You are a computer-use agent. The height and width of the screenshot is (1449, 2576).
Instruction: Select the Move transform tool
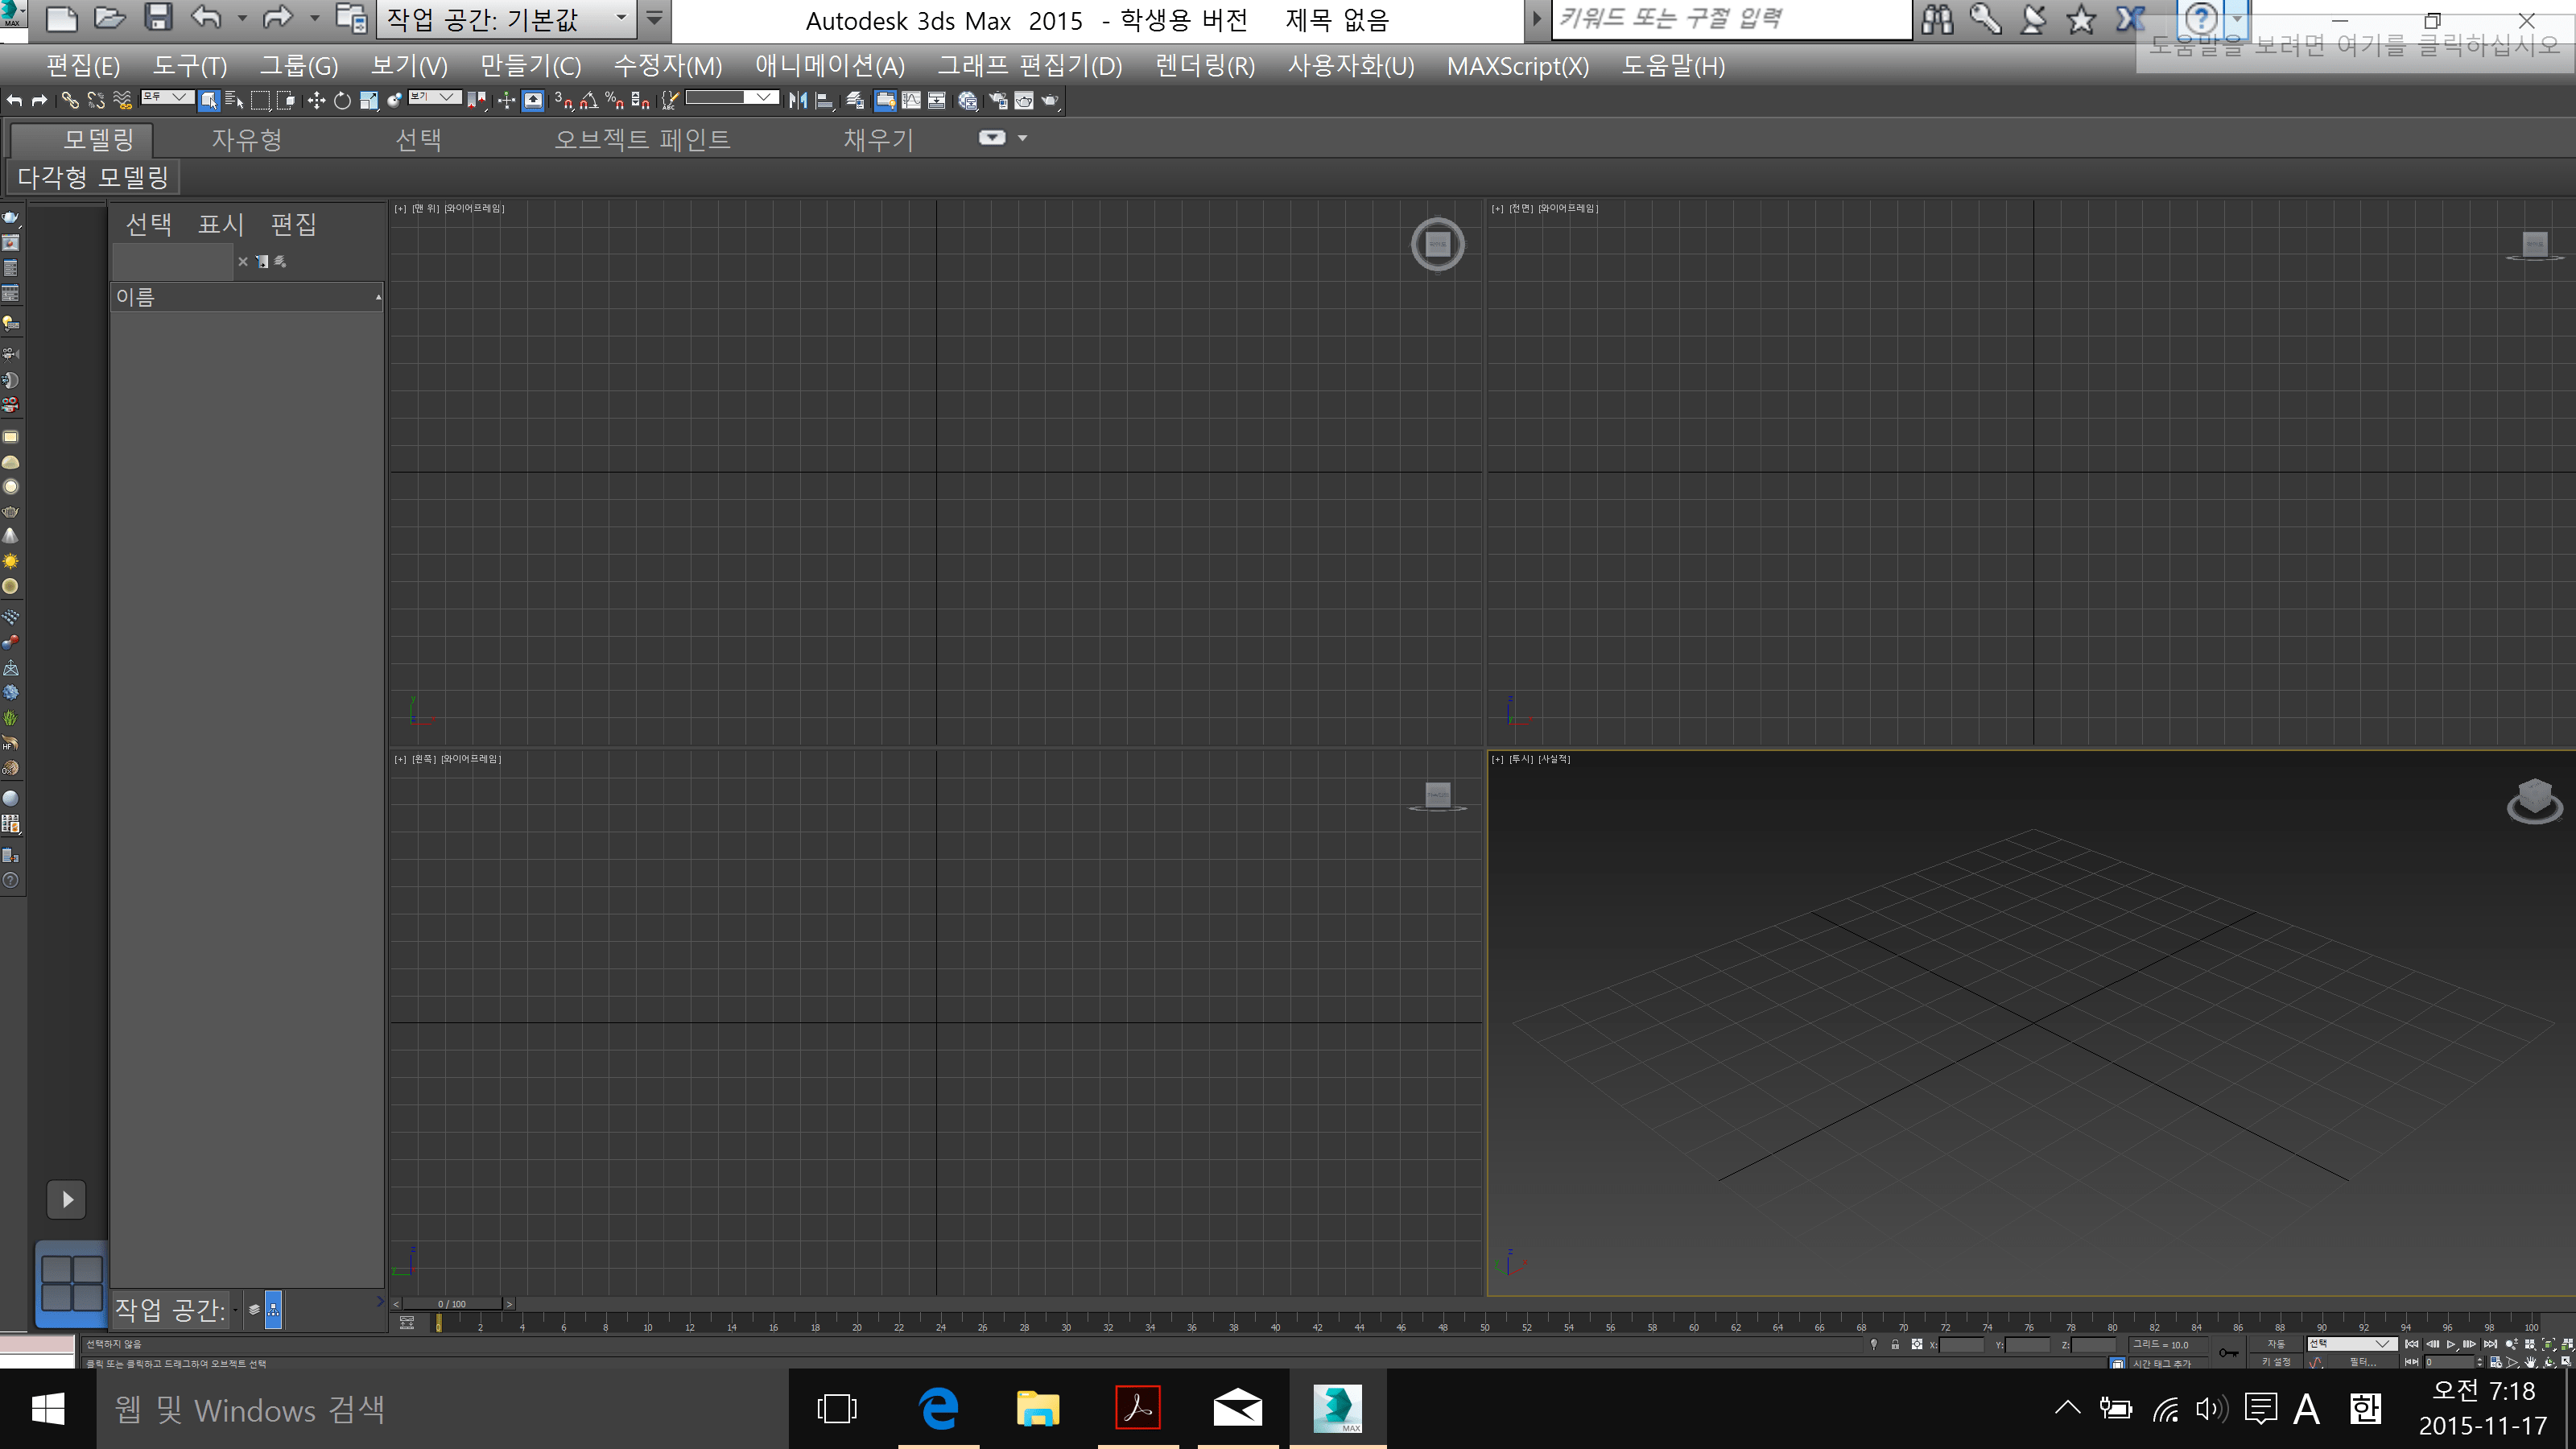click(x=316, y=100)
